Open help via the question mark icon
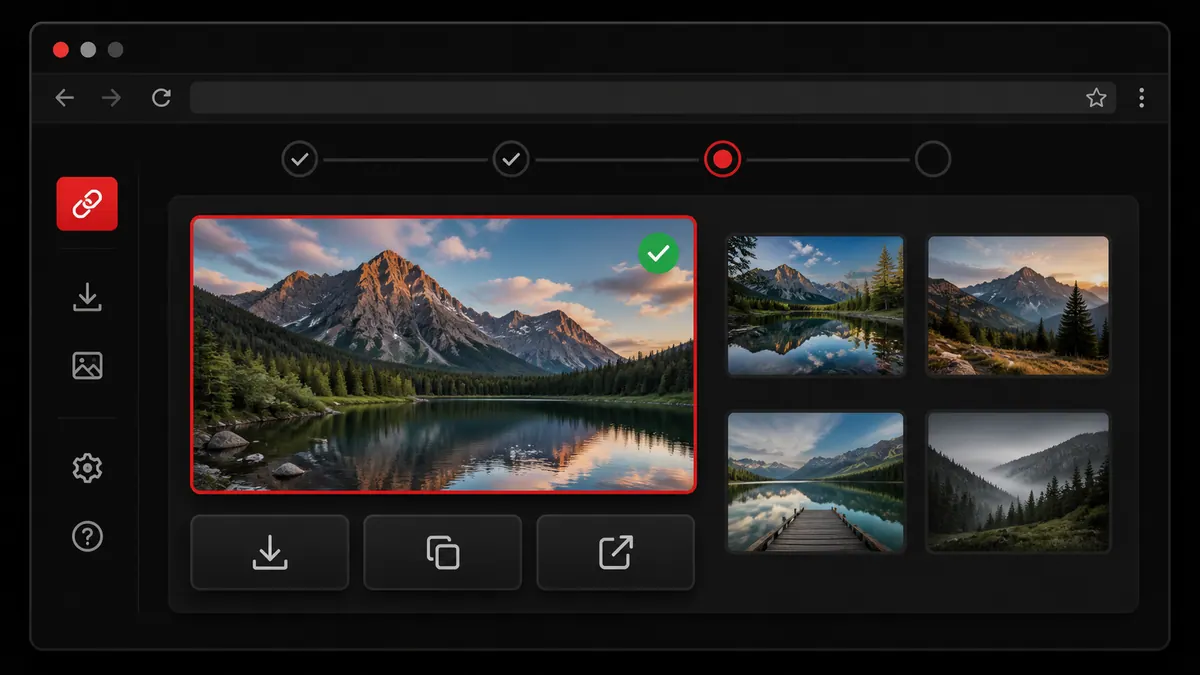Screen dimensions: 1200x675 pos(87,537)
